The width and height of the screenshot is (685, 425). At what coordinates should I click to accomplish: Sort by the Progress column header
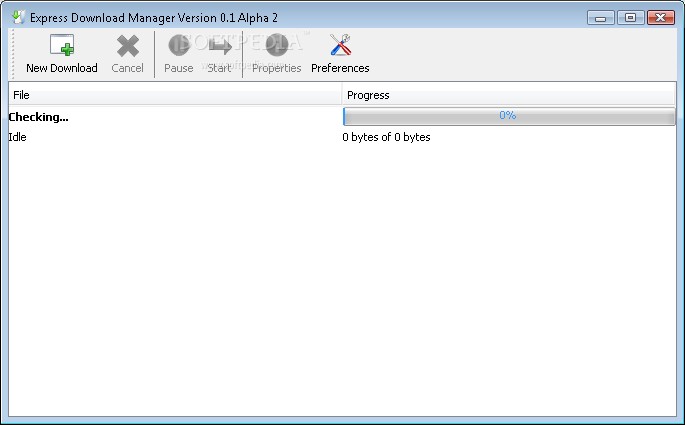[x=509, y=95]
